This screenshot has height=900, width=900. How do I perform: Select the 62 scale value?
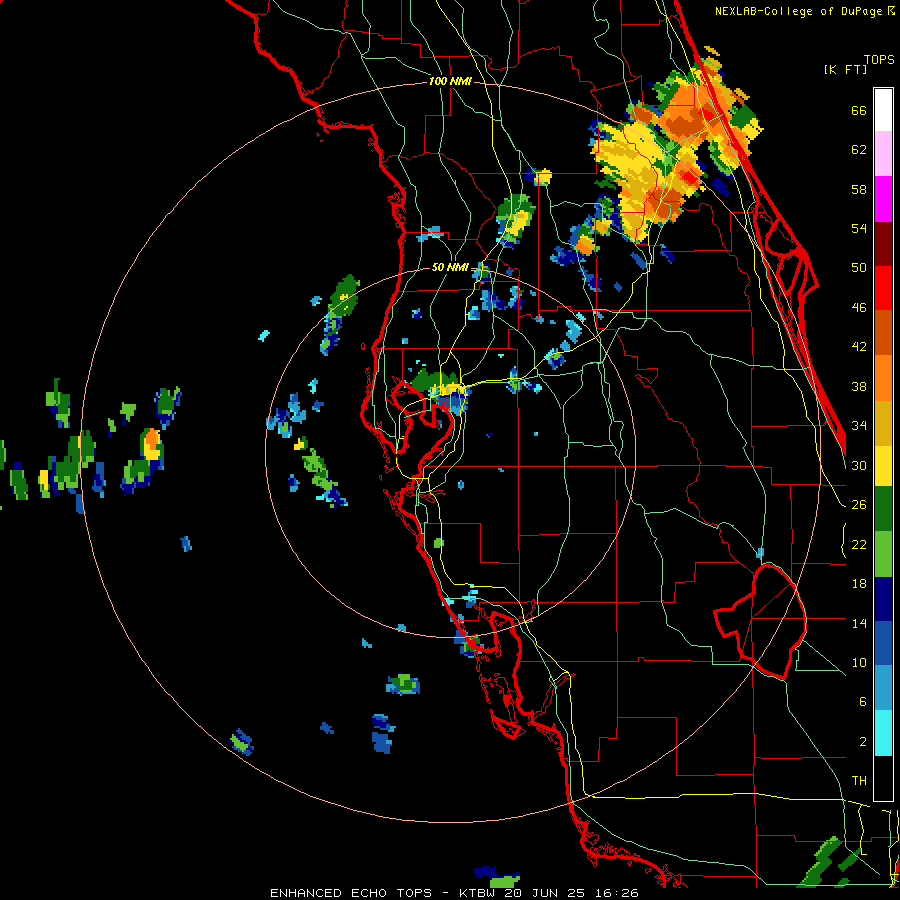(x=859, y=150)
